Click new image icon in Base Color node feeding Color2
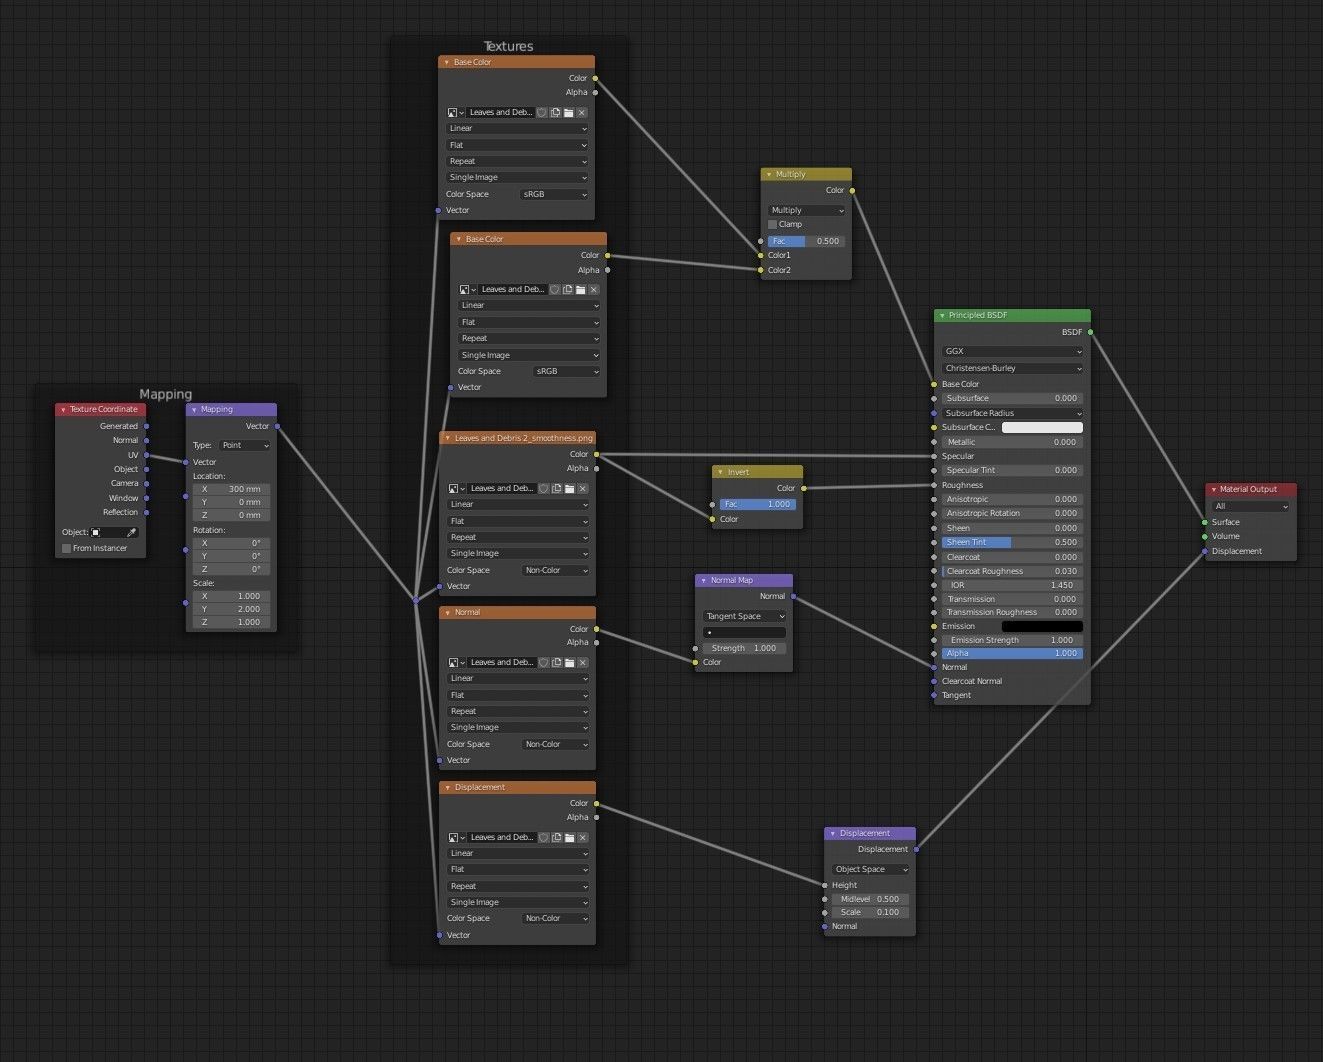 click(x=567, y=289)
